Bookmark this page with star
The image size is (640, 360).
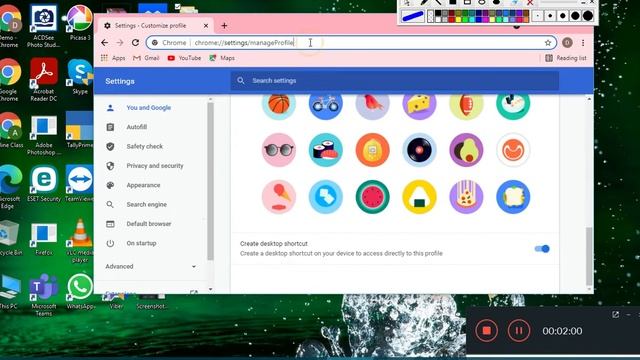point(548,42)
